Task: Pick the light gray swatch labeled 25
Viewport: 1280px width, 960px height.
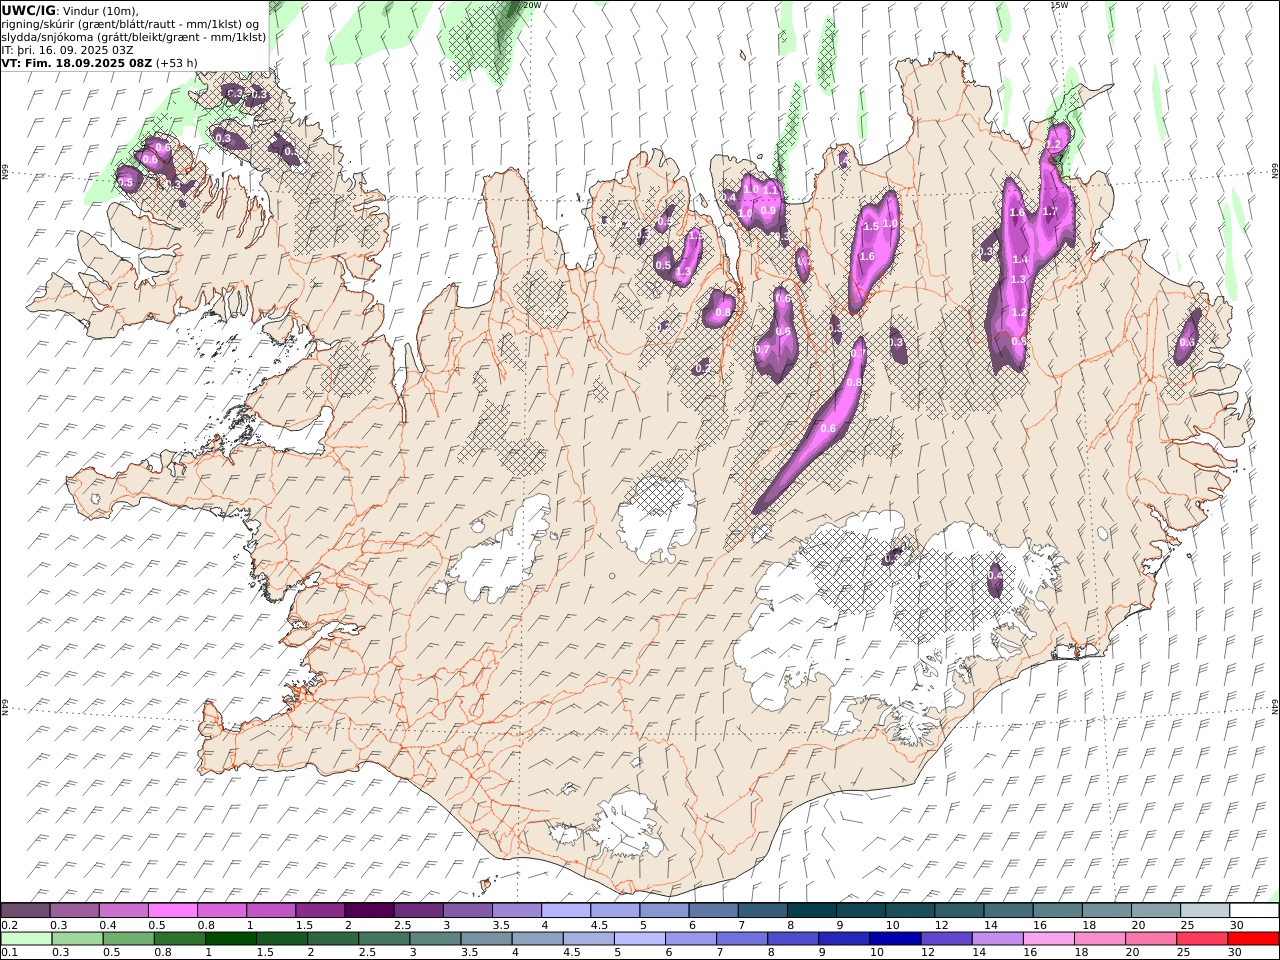Action: [1204, 910]
